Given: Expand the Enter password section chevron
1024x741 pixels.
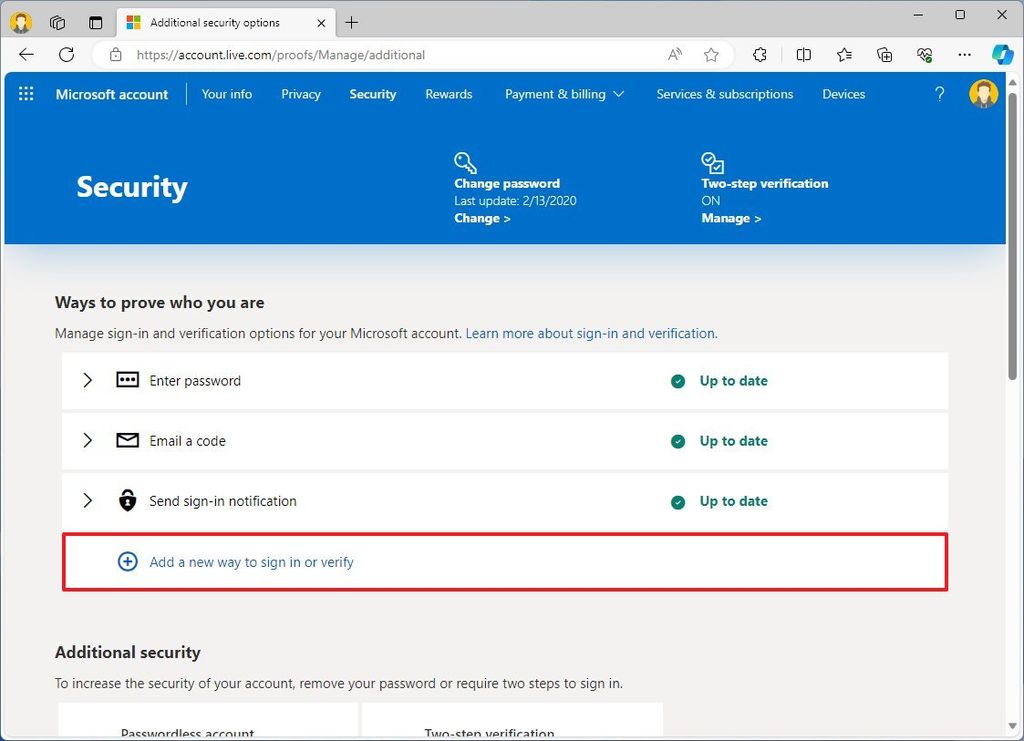Looking at the screenshot, I should [87, 380].
